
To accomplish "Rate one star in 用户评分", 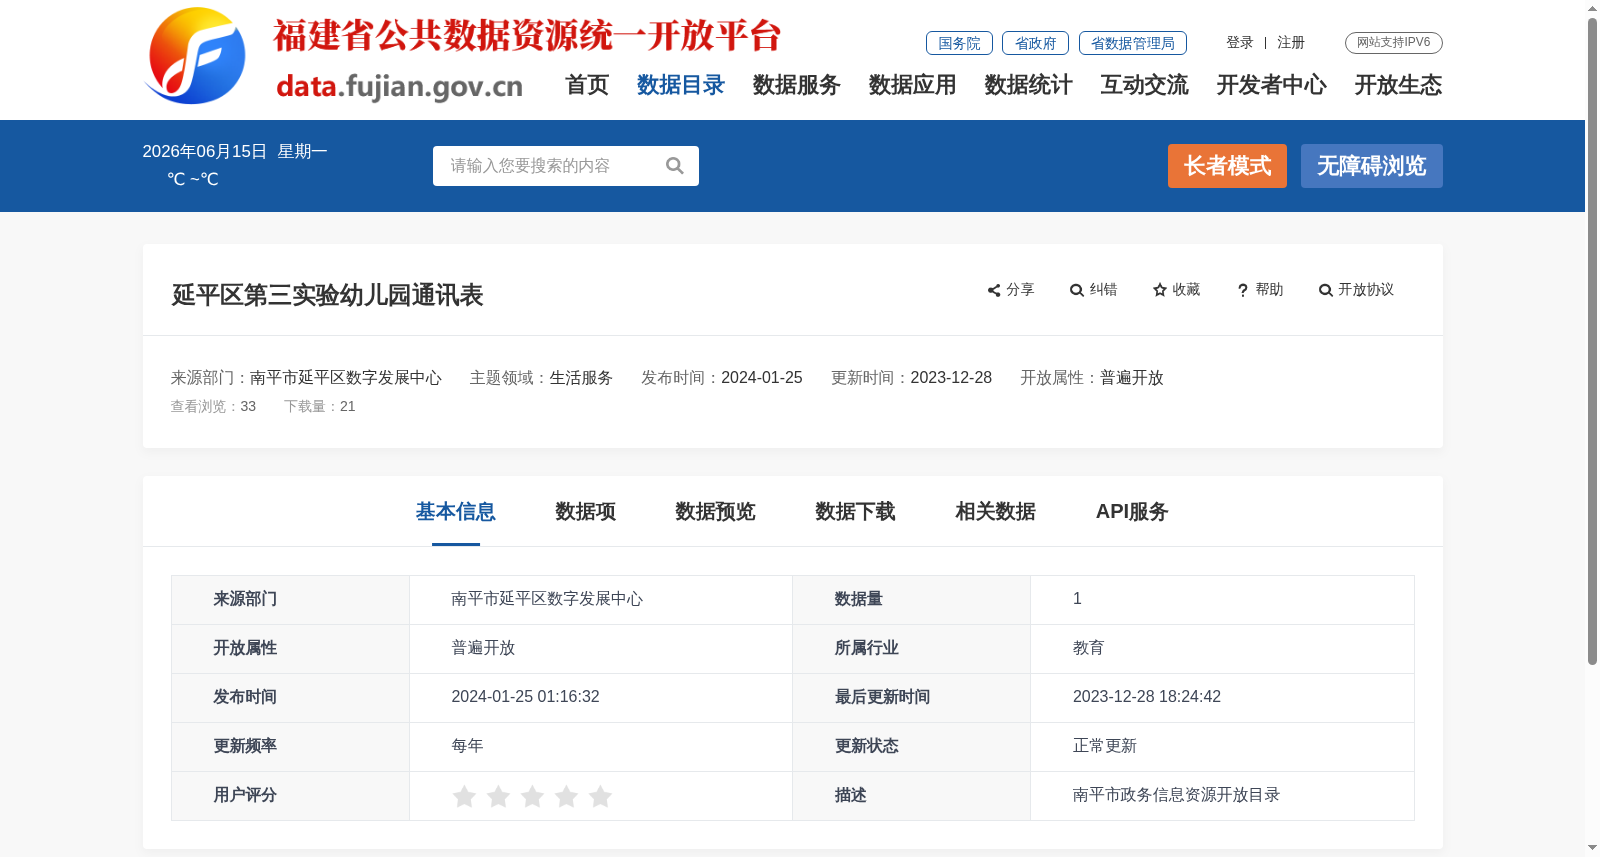I will pyautogui.click(x=464, y=796).
